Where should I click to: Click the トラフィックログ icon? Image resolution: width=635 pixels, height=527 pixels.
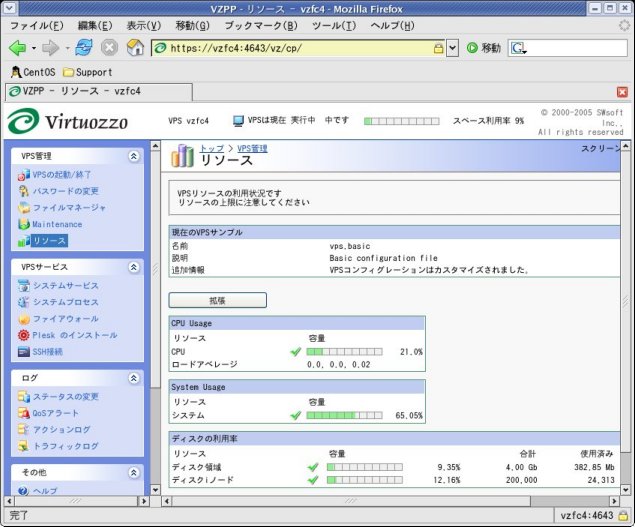tap(24, 446)
